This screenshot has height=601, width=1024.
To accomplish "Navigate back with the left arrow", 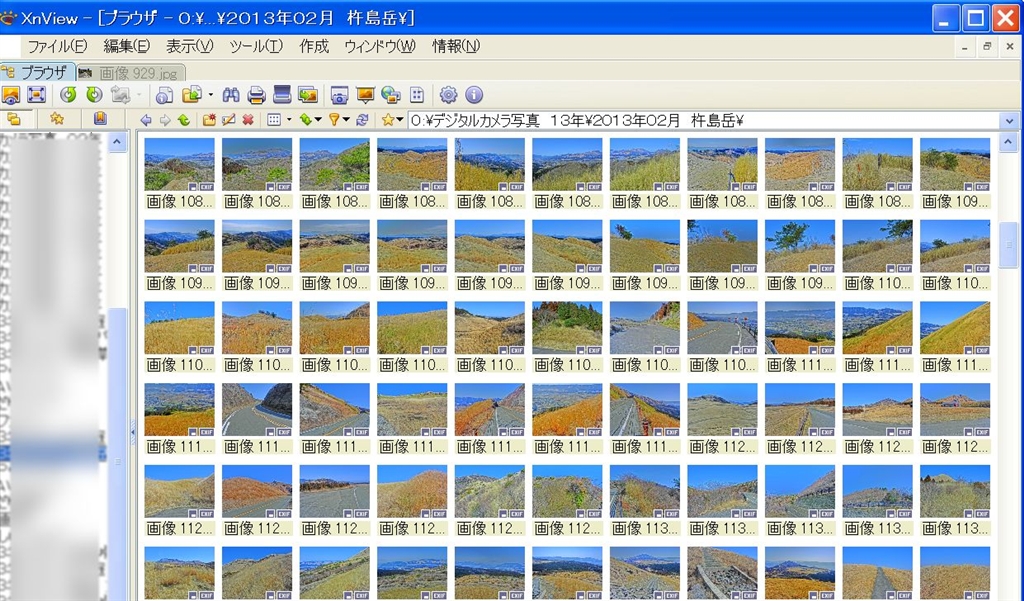I will [x=146, y=120].
